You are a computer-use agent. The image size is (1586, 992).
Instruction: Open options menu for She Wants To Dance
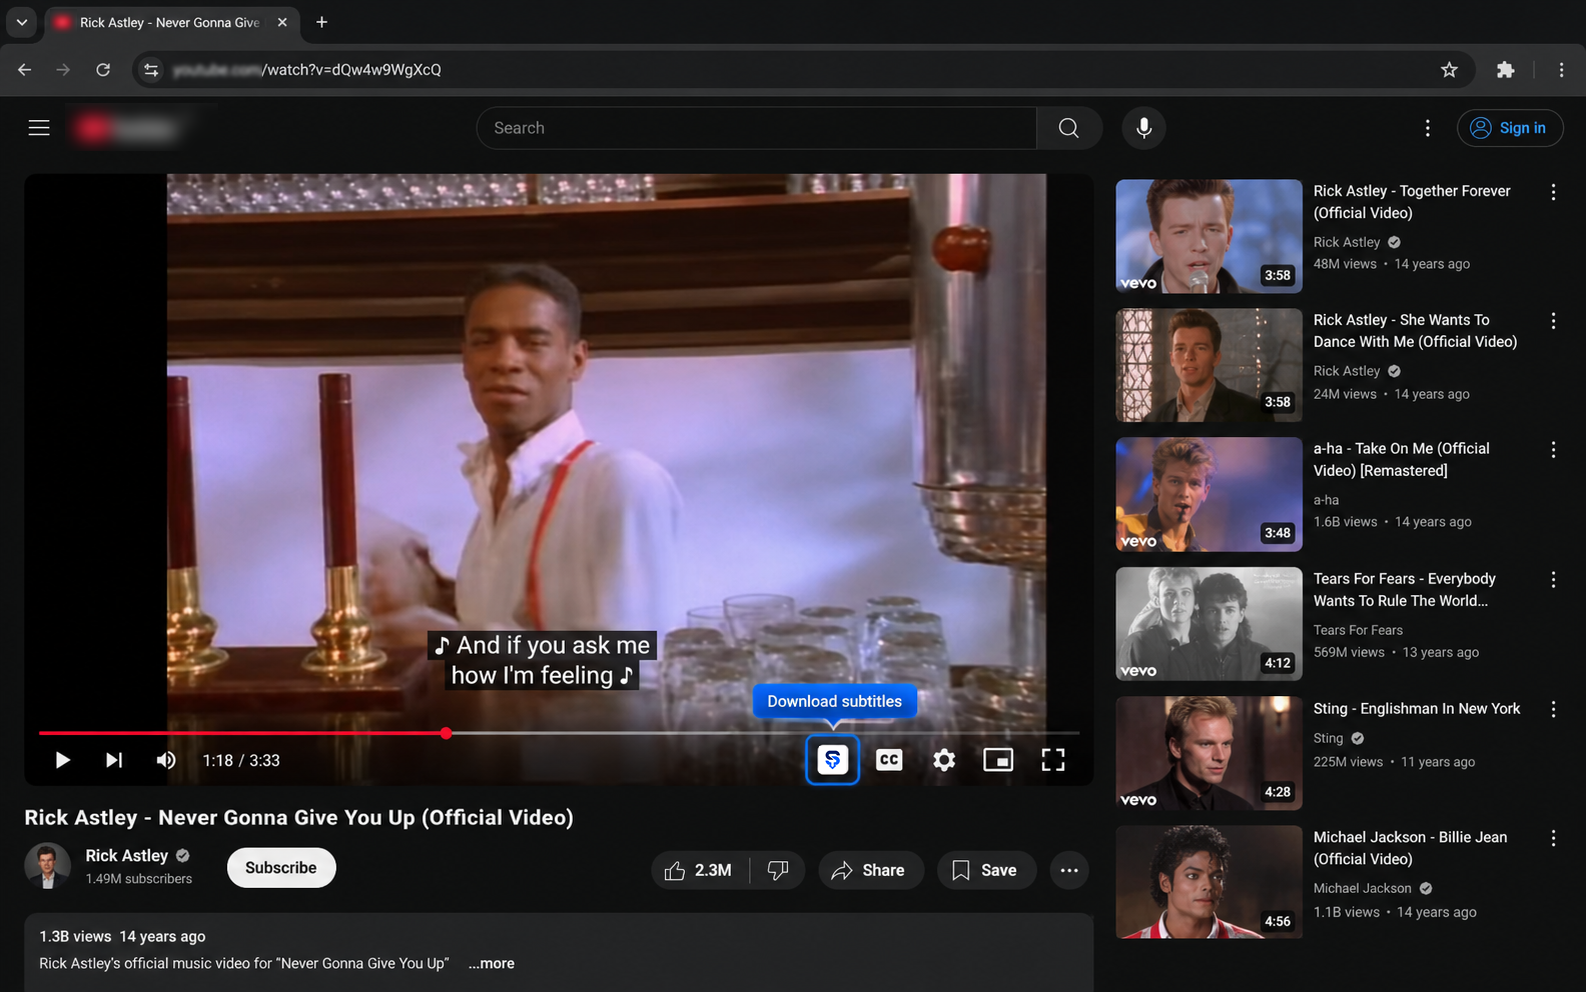click(1553, 321)
